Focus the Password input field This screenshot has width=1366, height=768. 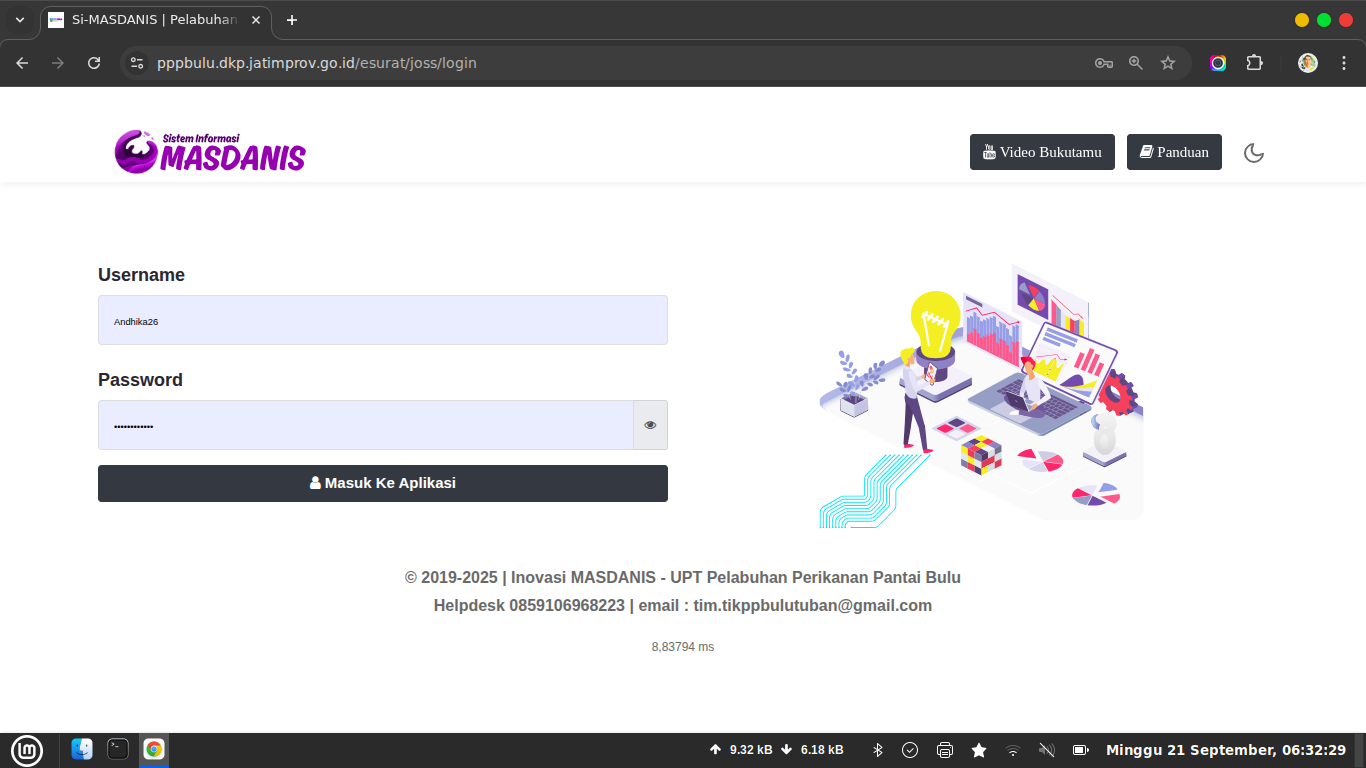coord(365,425)
